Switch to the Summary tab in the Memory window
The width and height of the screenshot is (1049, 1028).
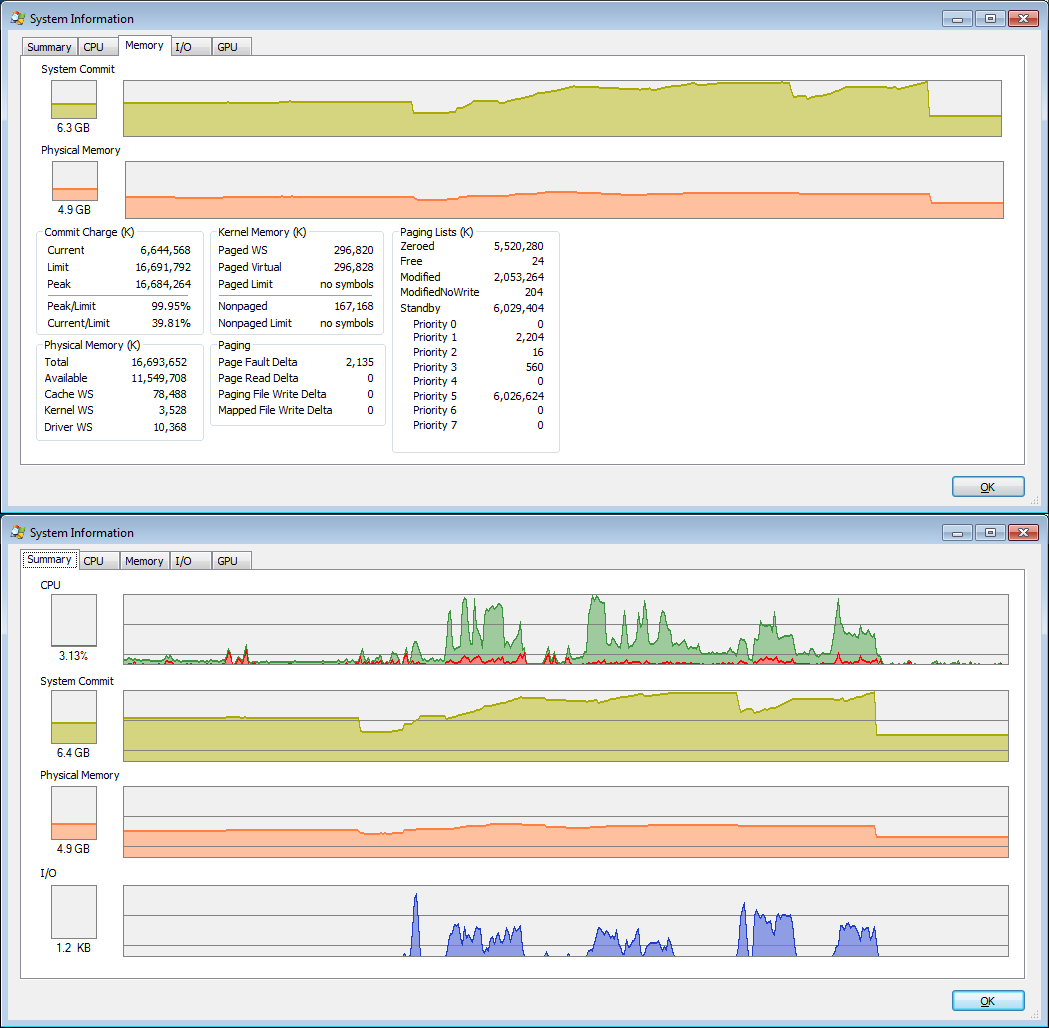[49, 47]
